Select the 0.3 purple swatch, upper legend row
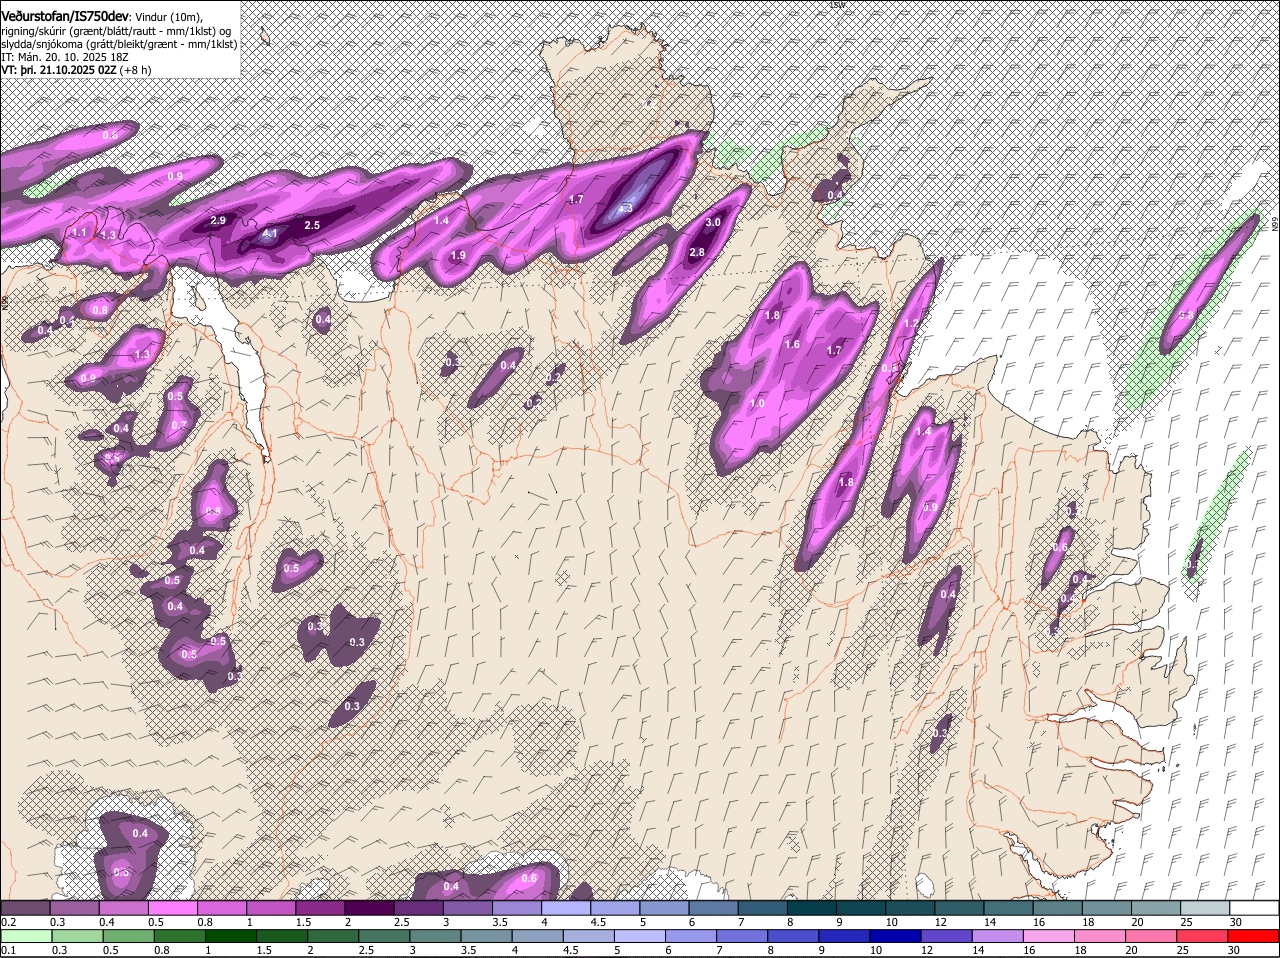 click(x=75, y=907)
